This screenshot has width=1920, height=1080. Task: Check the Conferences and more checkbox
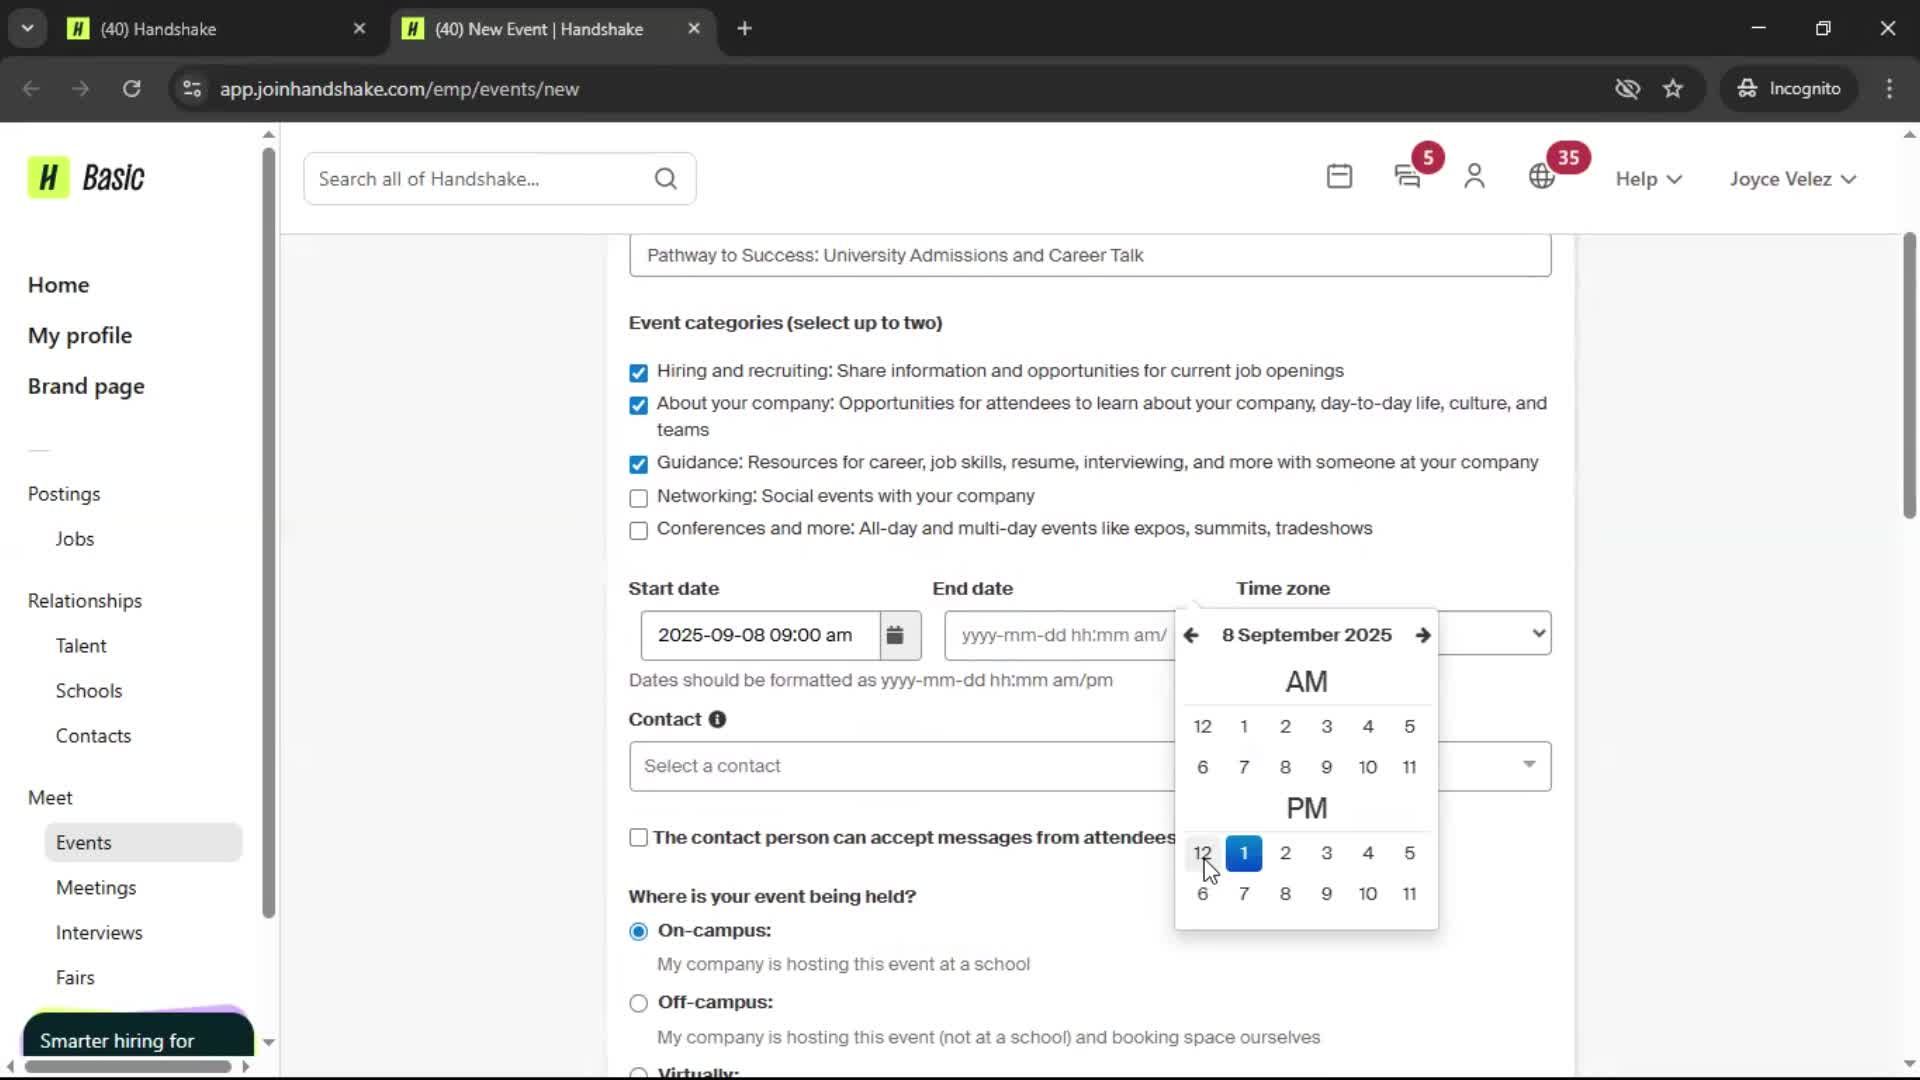click(638, 530)
